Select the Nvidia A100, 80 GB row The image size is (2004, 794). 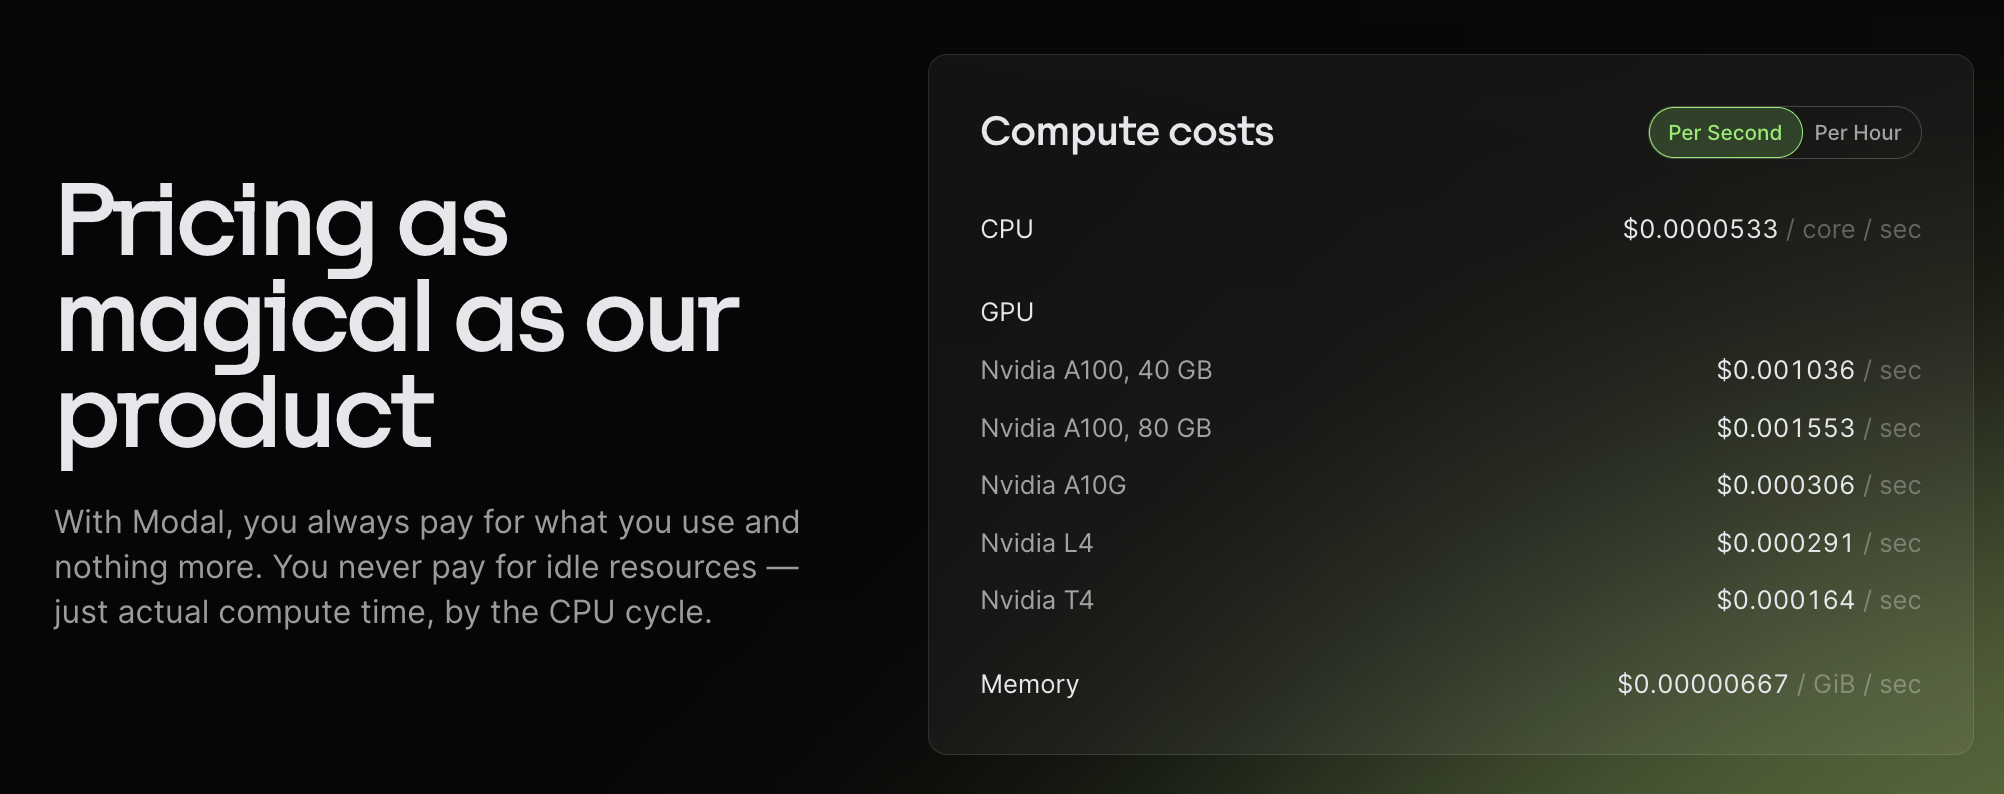pyautogui.click(x=1095, y=428)
